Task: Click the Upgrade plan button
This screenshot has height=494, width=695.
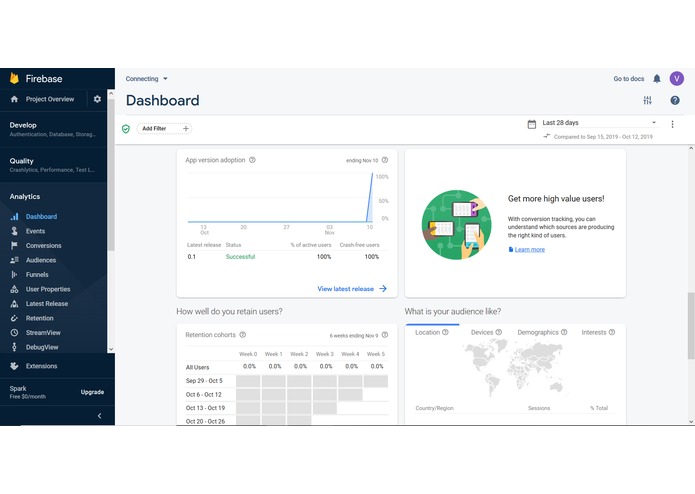Action: point(92,392)
